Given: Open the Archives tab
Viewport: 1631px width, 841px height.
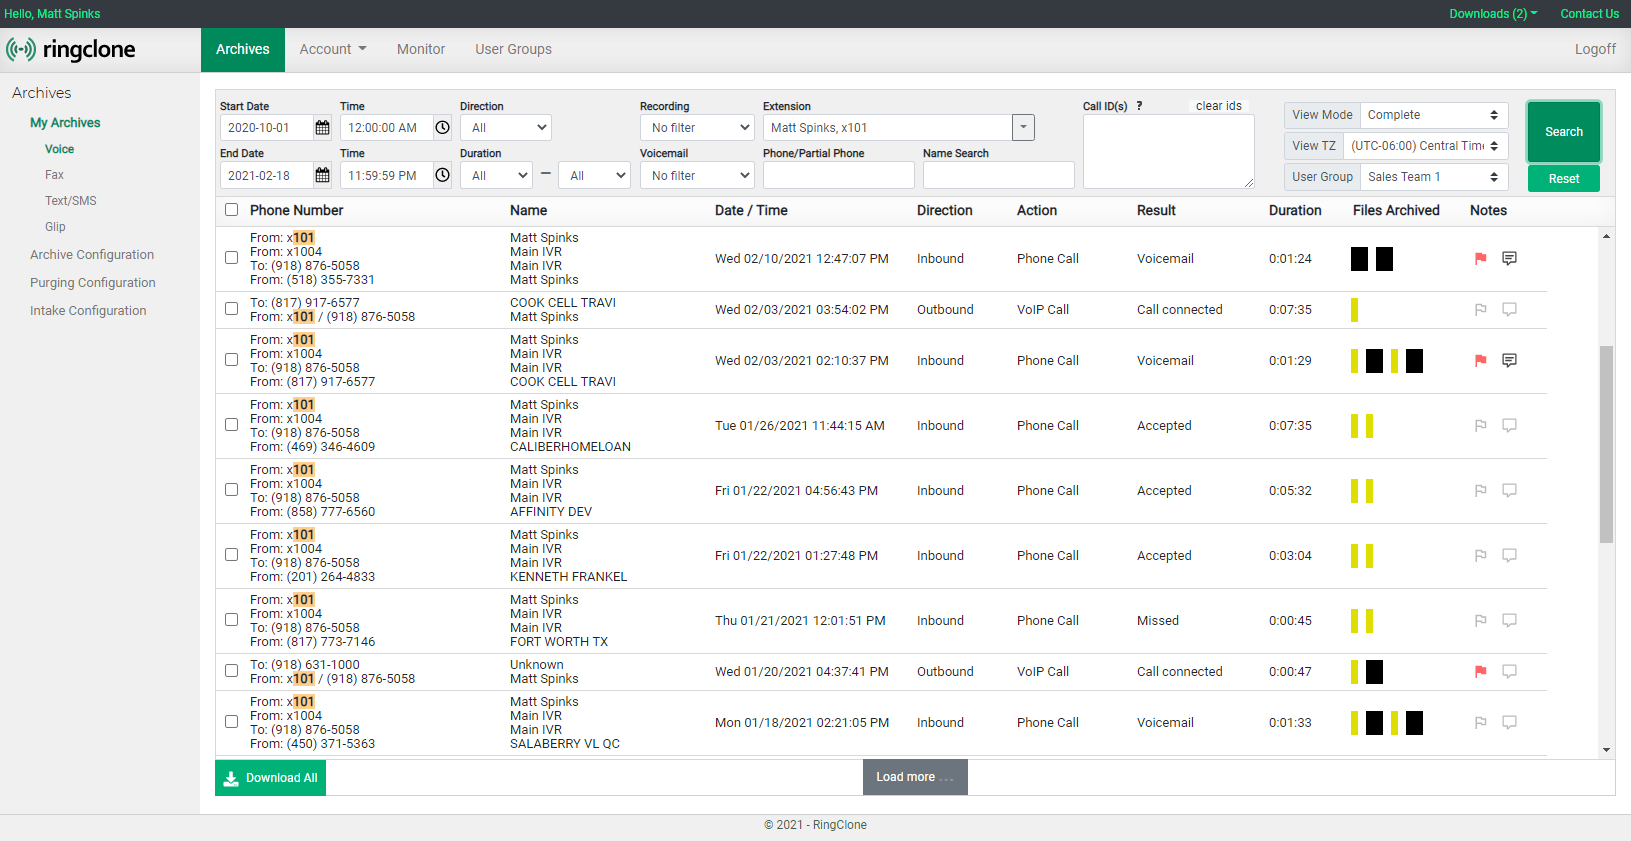Looking at the screenshot, I should pos(243,49).
